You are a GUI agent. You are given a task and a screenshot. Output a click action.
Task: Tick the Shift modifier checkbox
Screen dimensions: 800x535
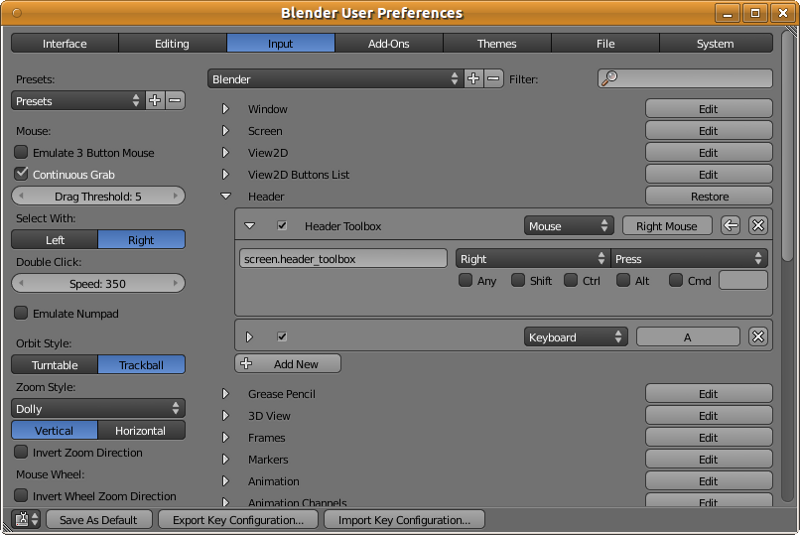point(518,280)
